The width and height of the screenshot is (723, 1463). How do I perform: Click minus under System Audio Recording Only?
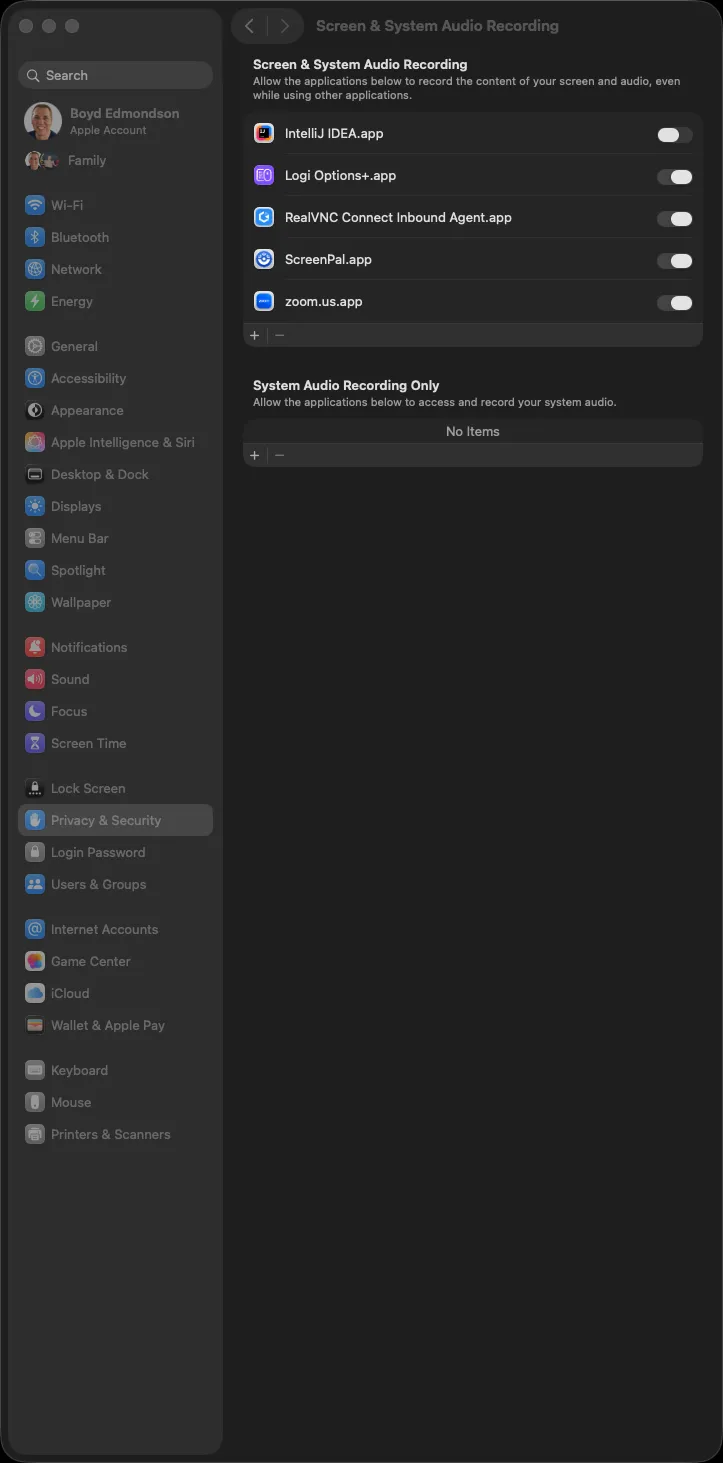click(279, 455)
